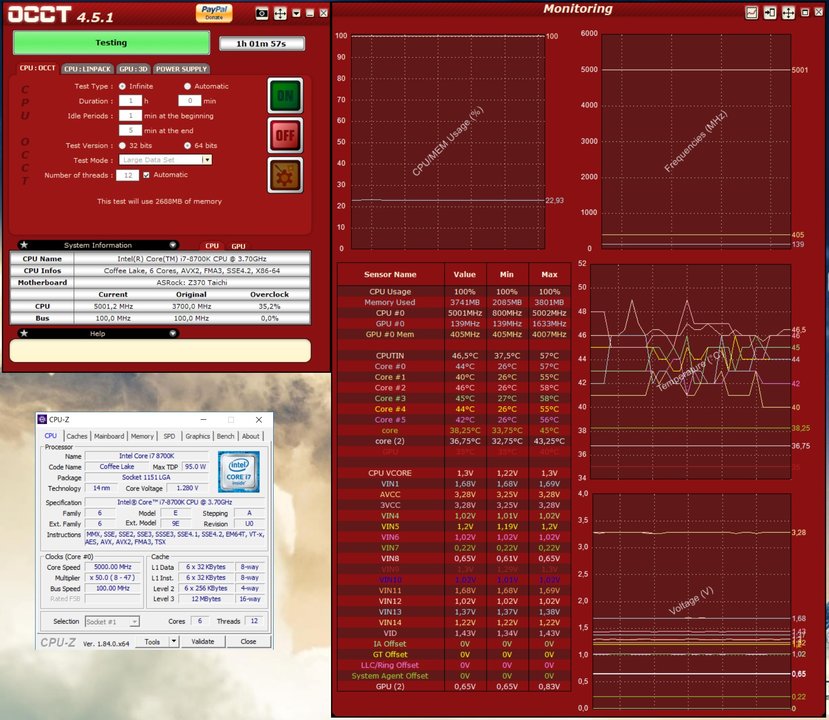The height and width of the screenshot is (720, 829).
Task: Click the Monitoring window restore icon
Action: 805,12
